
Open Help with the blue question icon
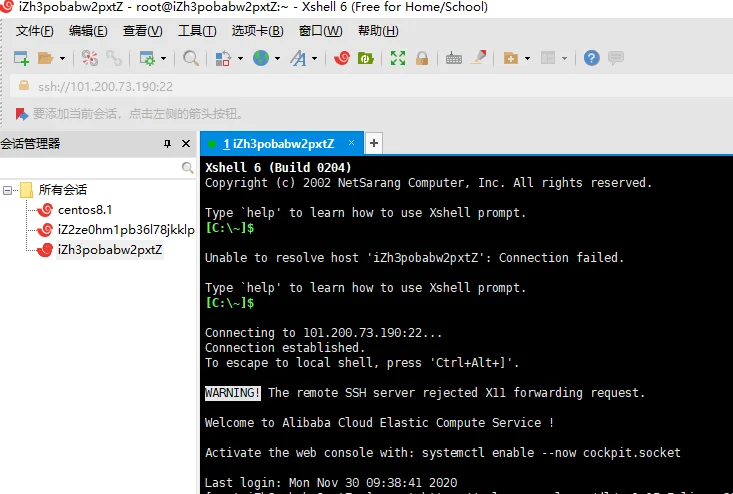point(591,58)
